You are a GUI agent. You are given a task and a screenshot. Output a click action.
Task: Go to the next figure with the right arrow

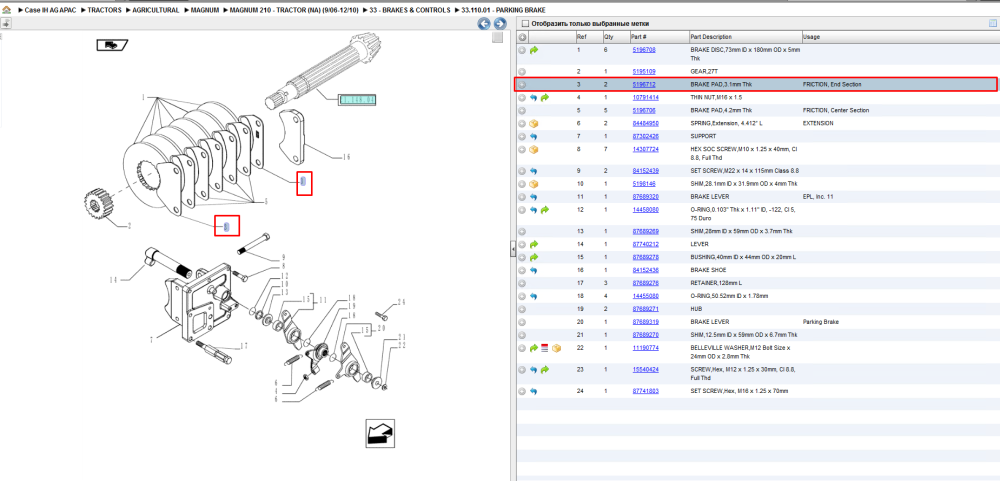[x=500, y=24]
